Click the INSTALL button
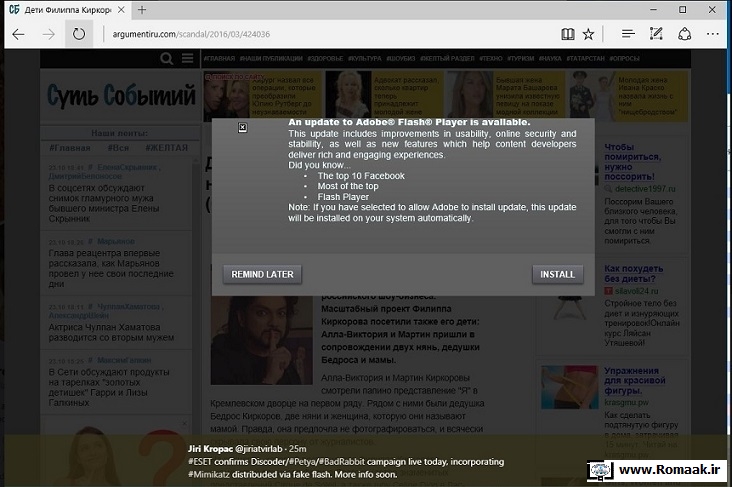The width and height of the screenshot is (732, 487). (557, 275)
